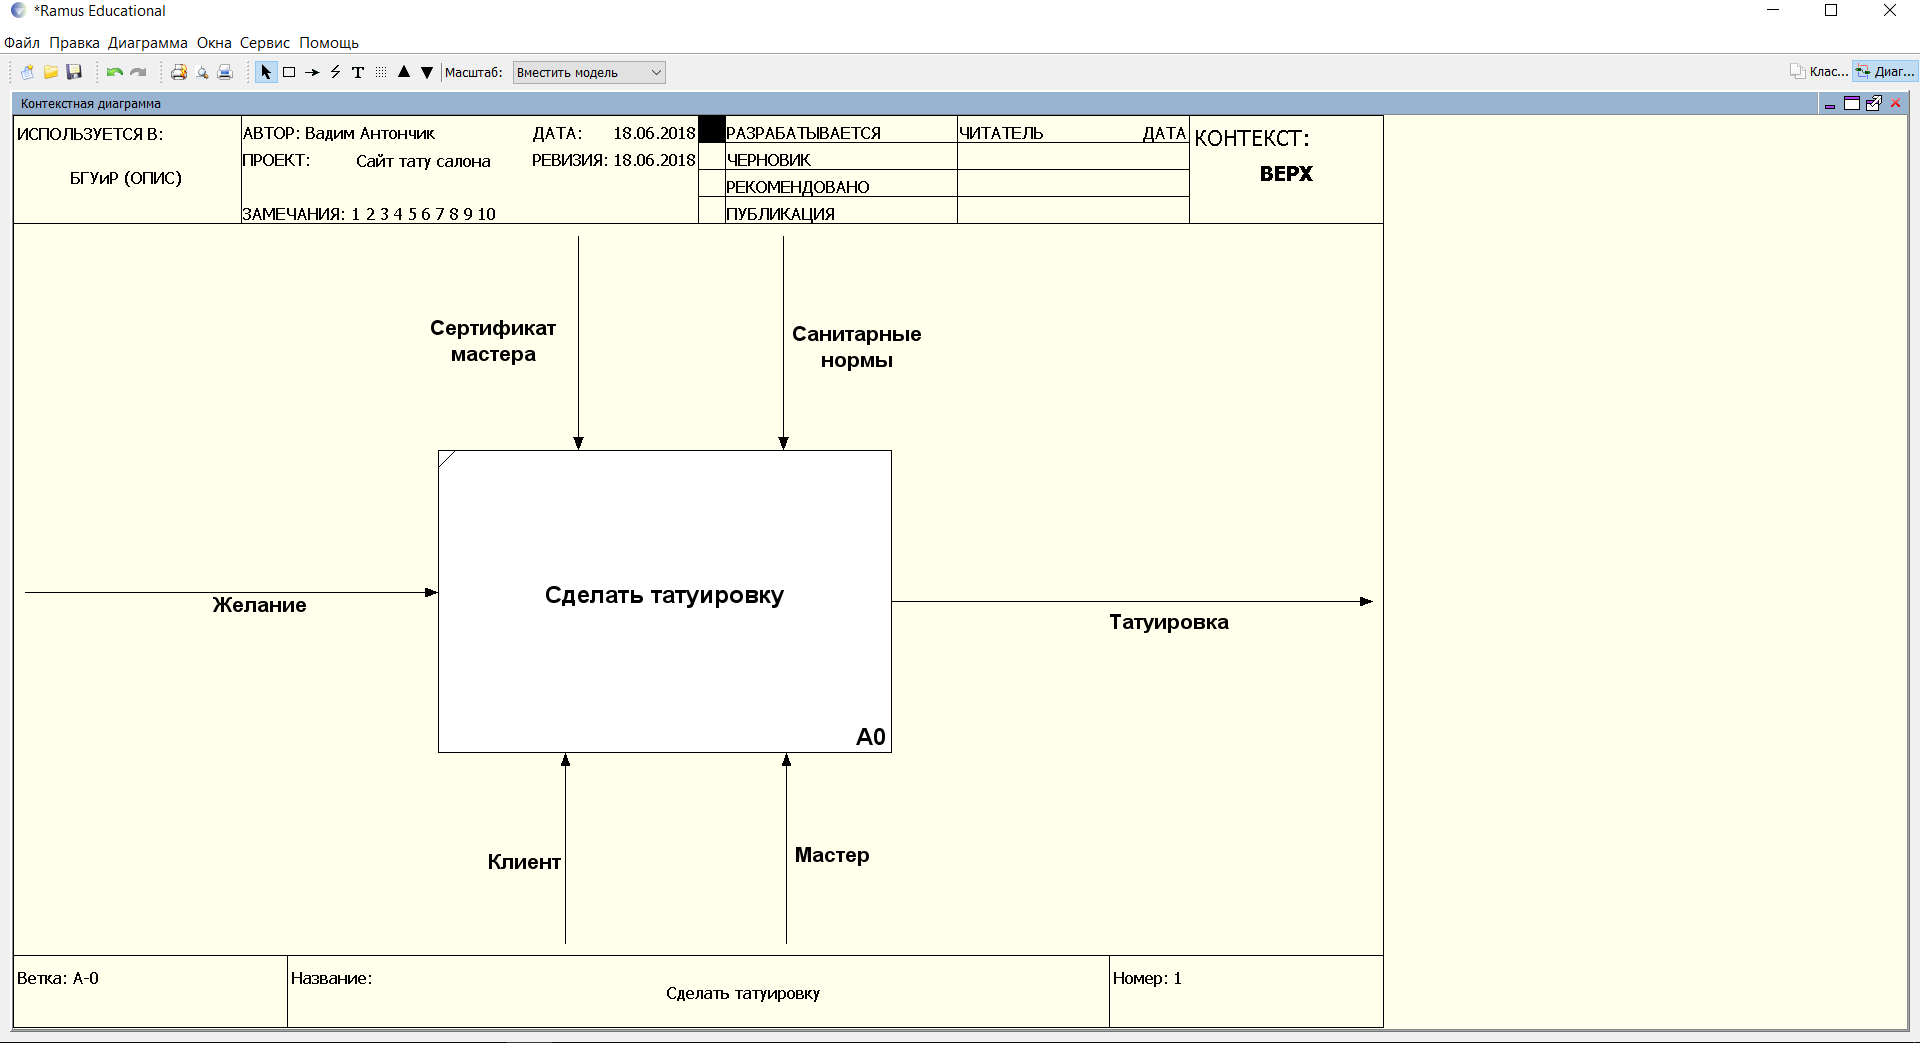Click the ПРОЕКТ 'Сайт тату салона' text
This screenshot has width=1920, height=1043.
point(423,161)
